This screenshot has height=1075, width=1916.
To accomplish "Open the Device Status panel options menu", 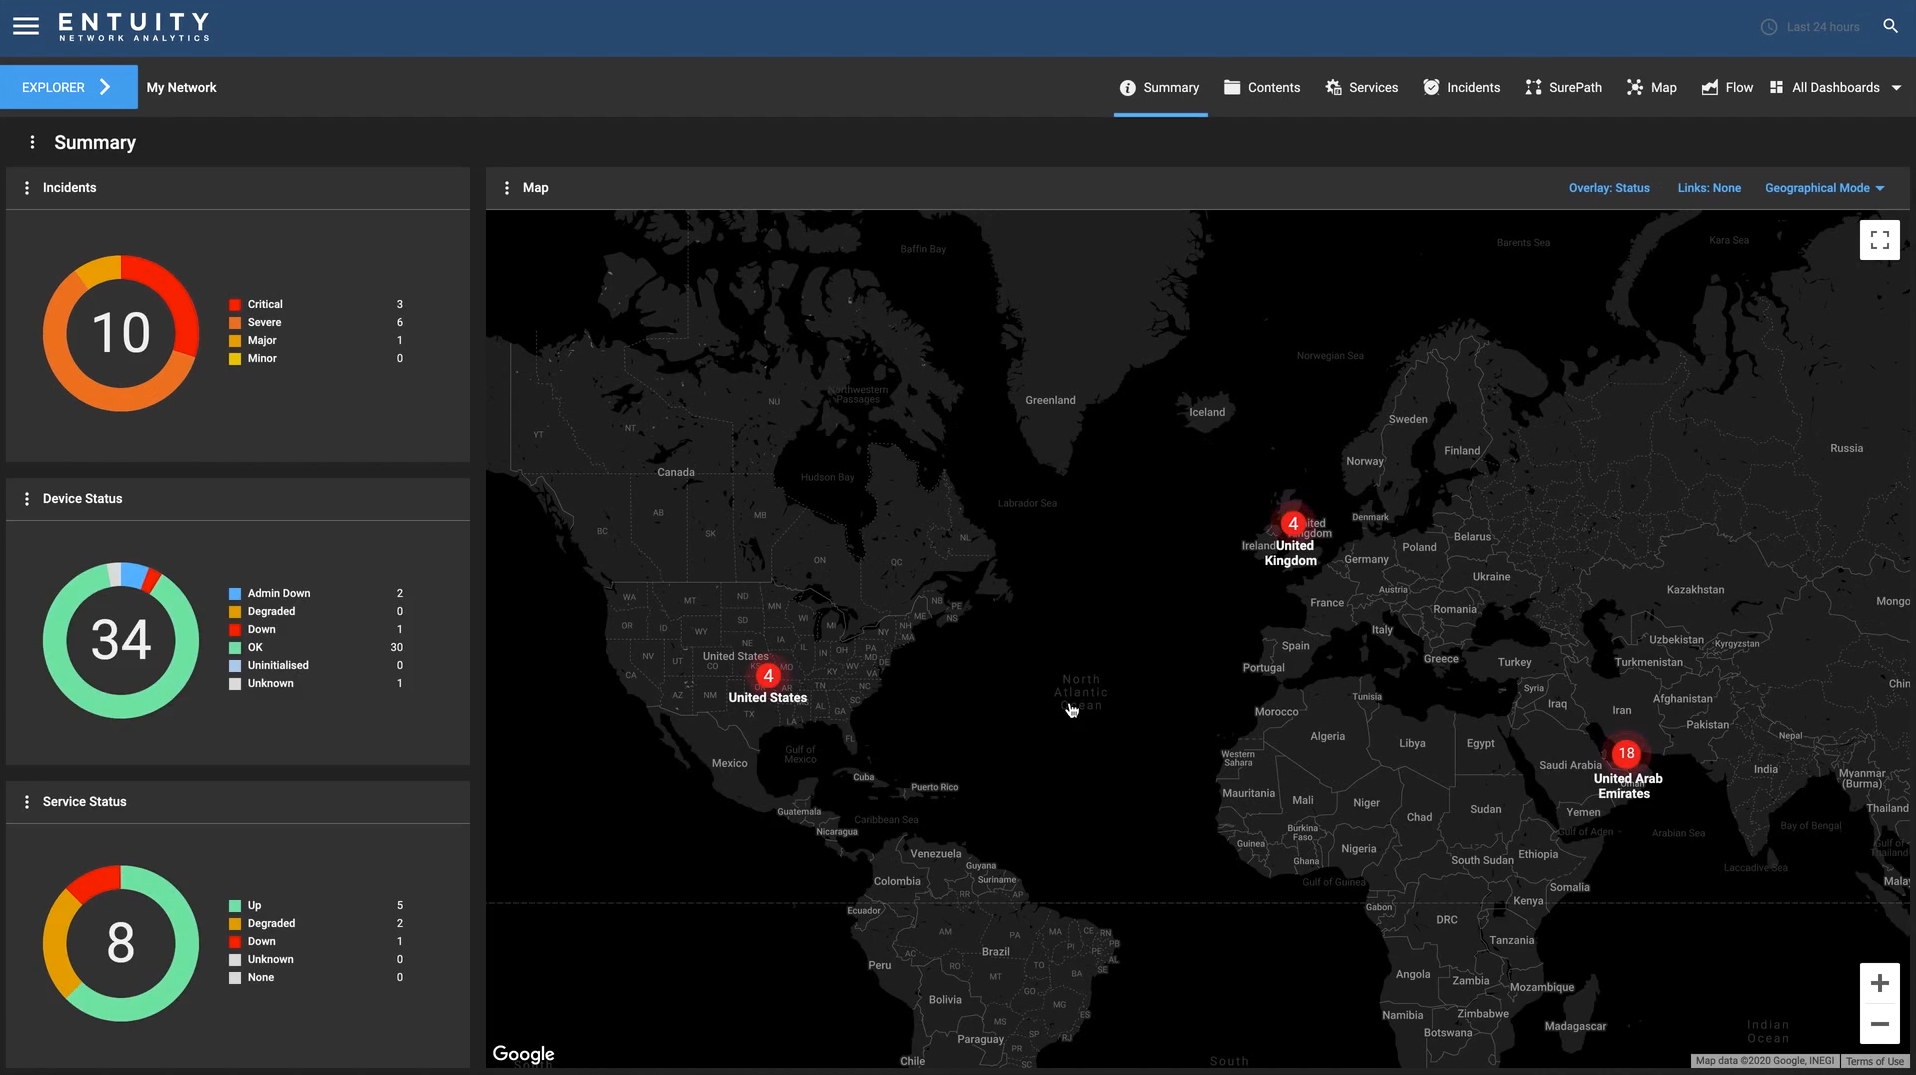I will pyautogui.click(x=27, y=499).
